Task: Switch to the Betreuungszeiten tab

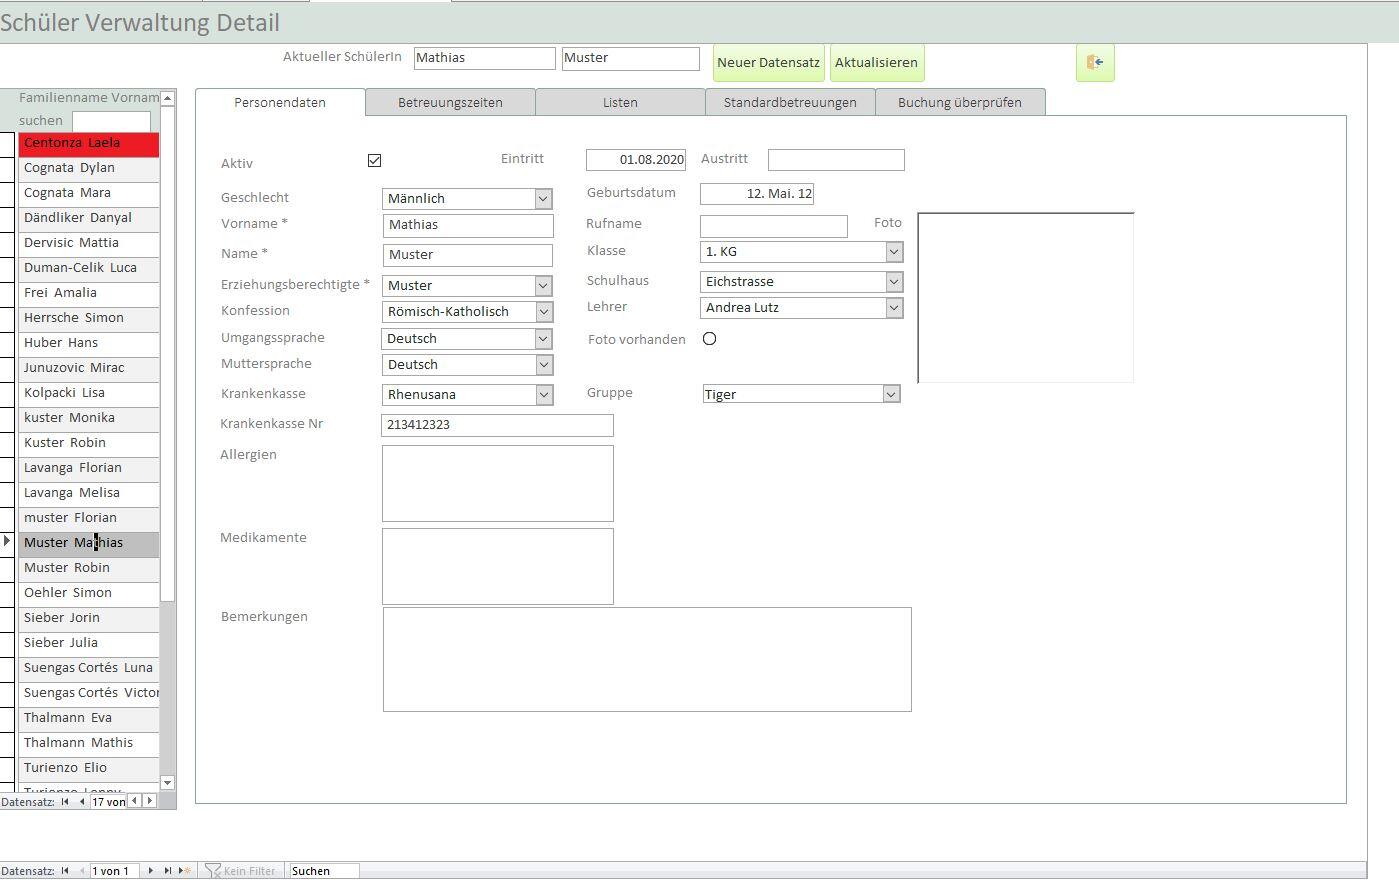Action: (x=450, y=102)
